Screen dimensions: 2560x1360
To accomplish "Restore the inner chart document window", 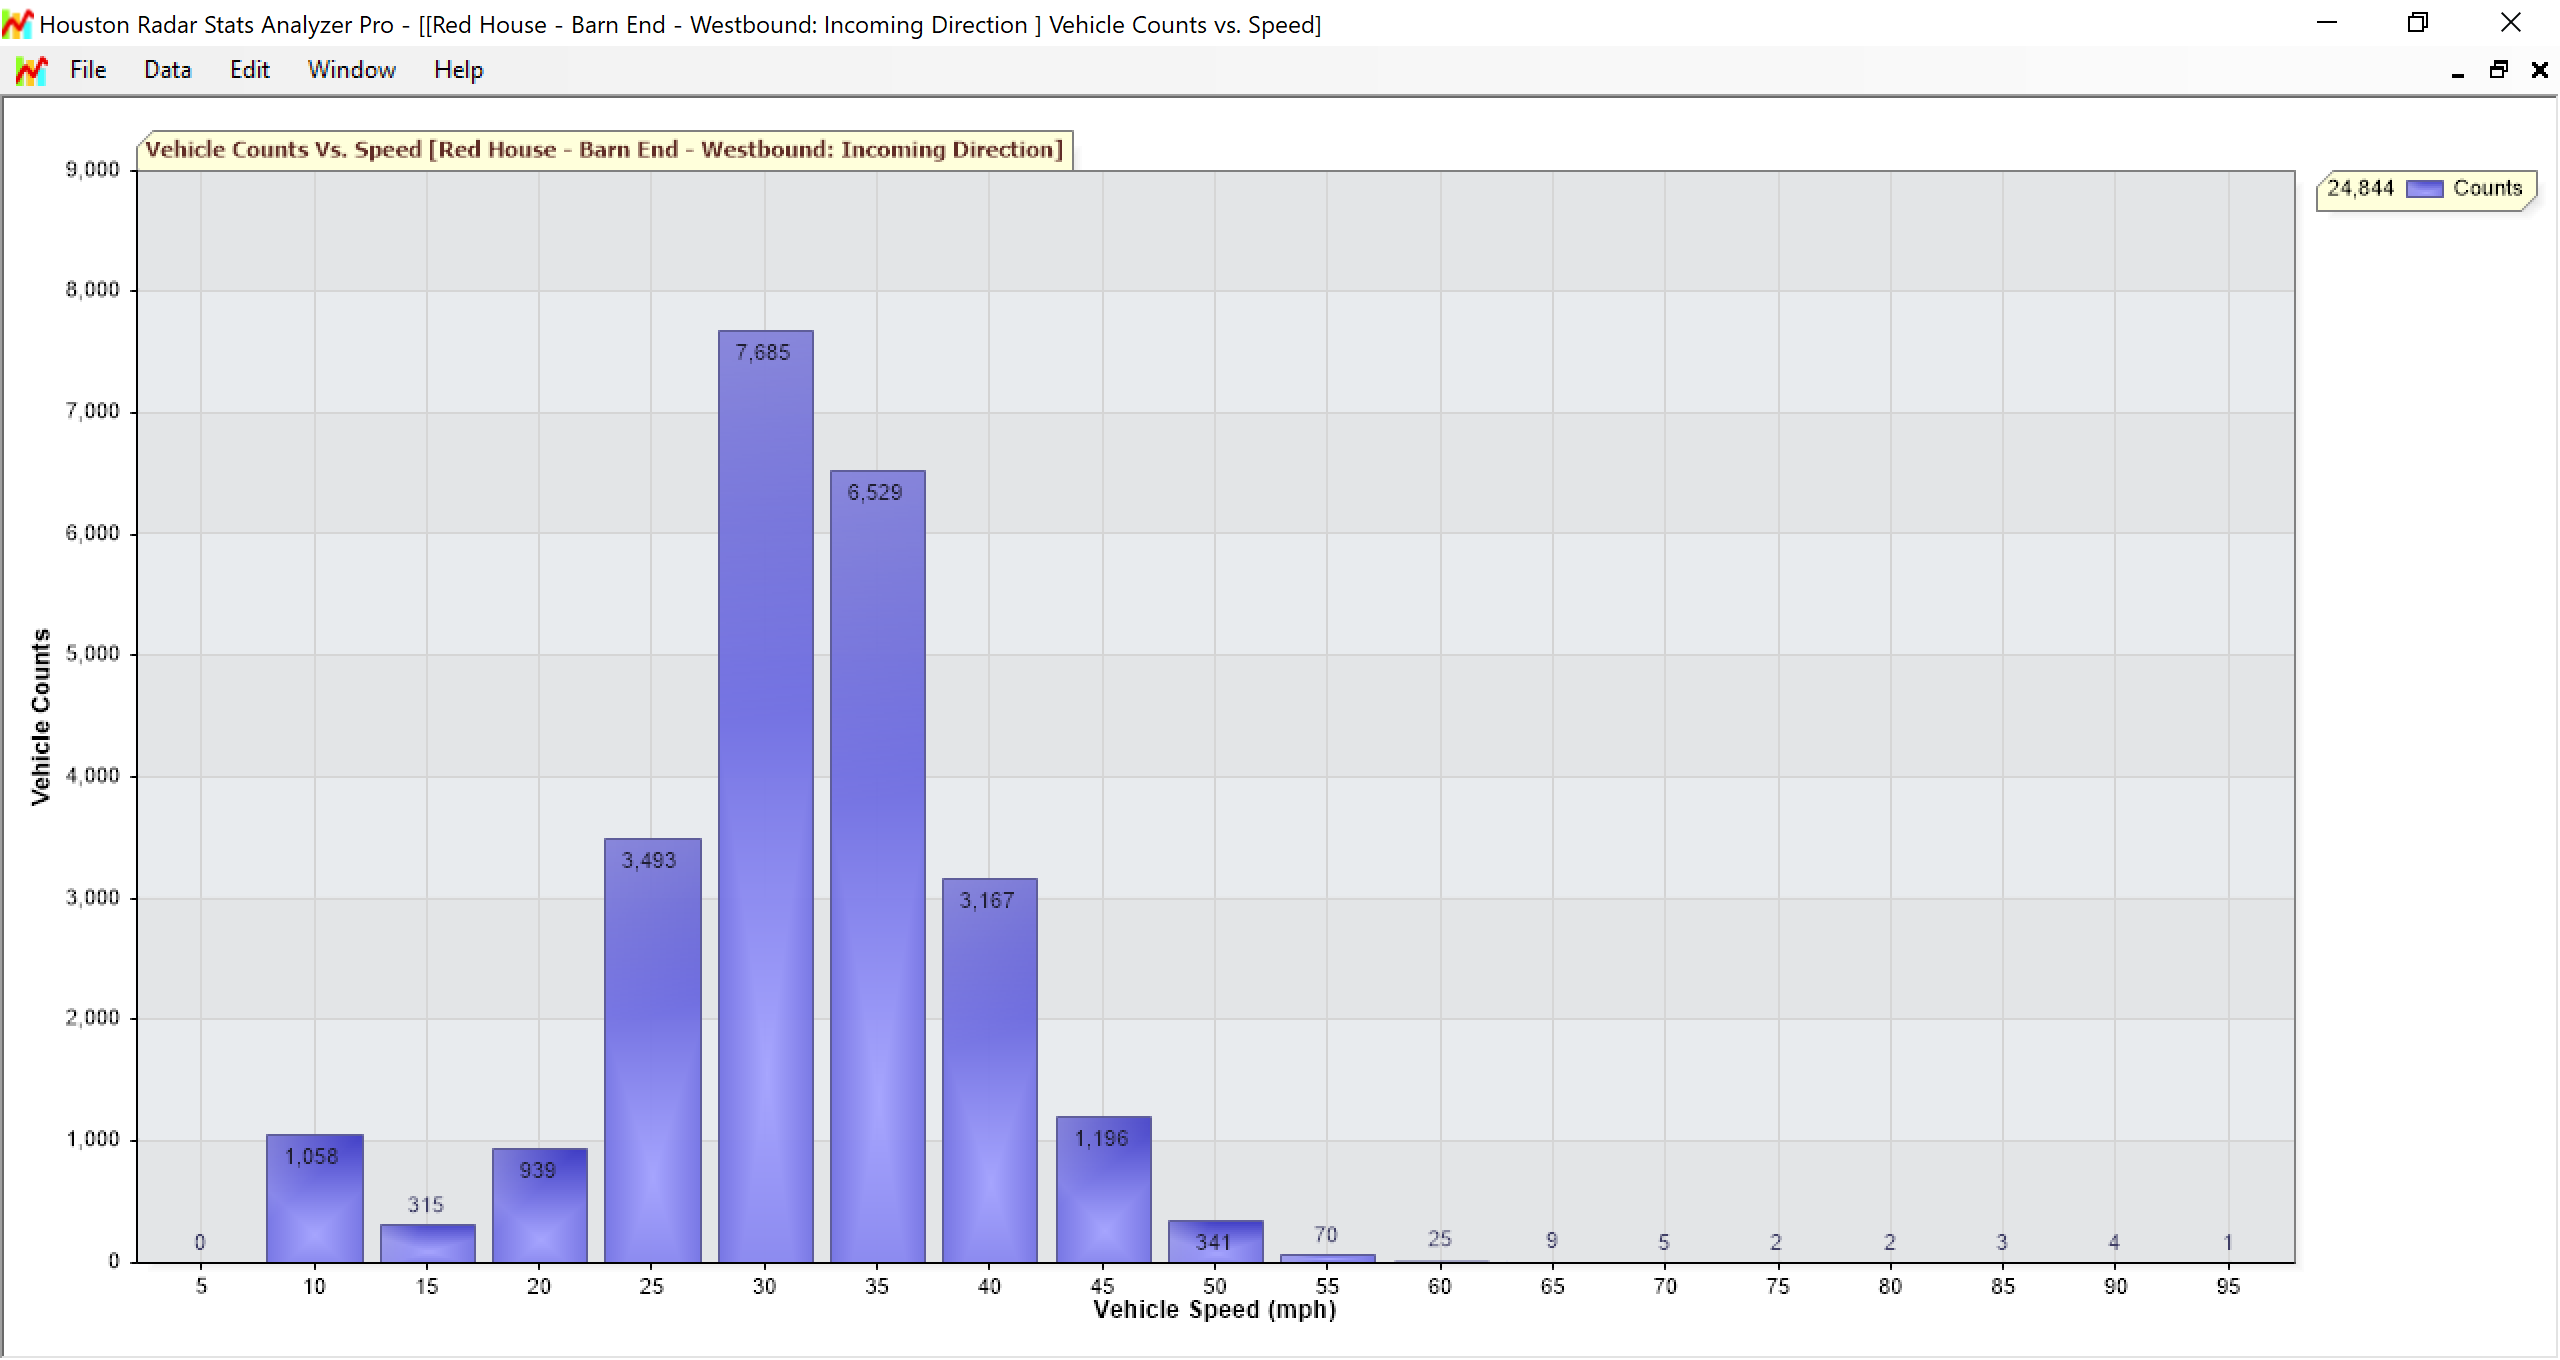I will click(x=2499, y=70).
